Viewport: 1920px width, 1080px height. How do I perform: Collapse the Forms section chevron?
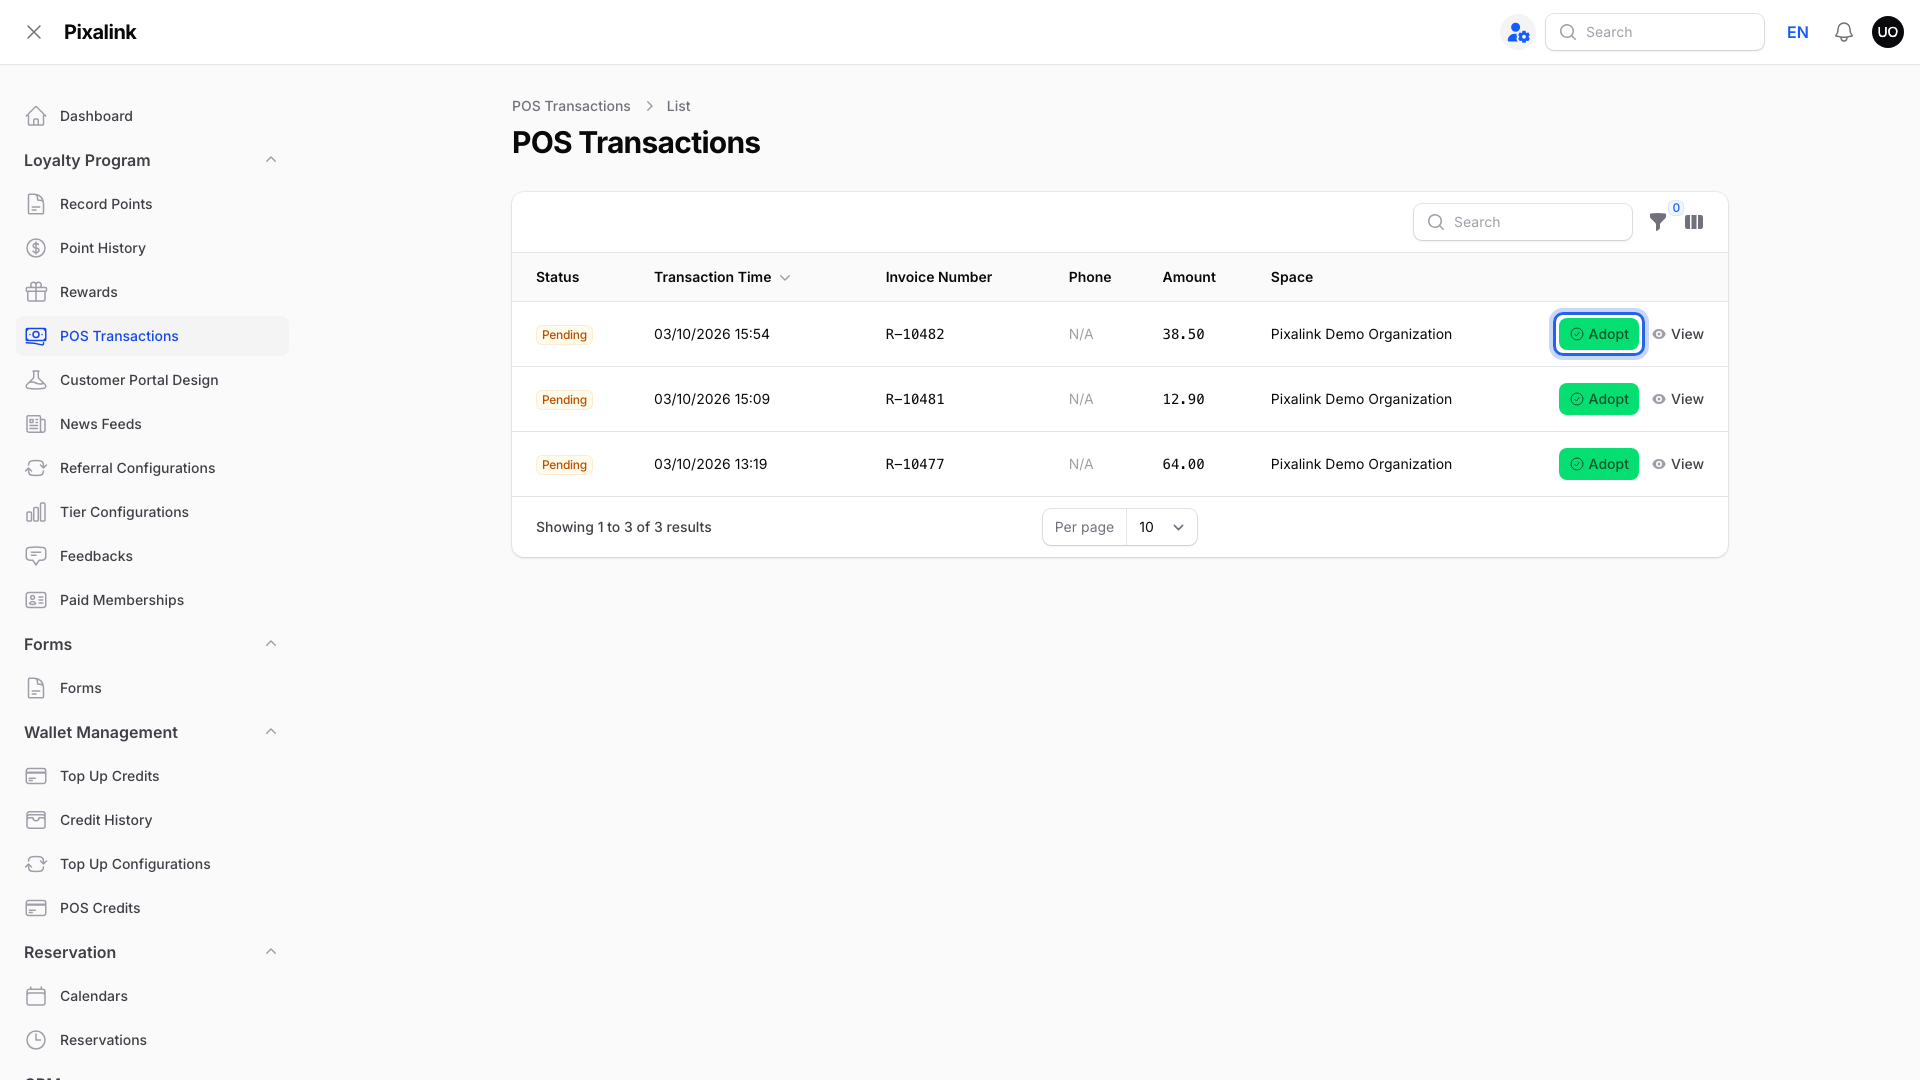pos(271,644)
